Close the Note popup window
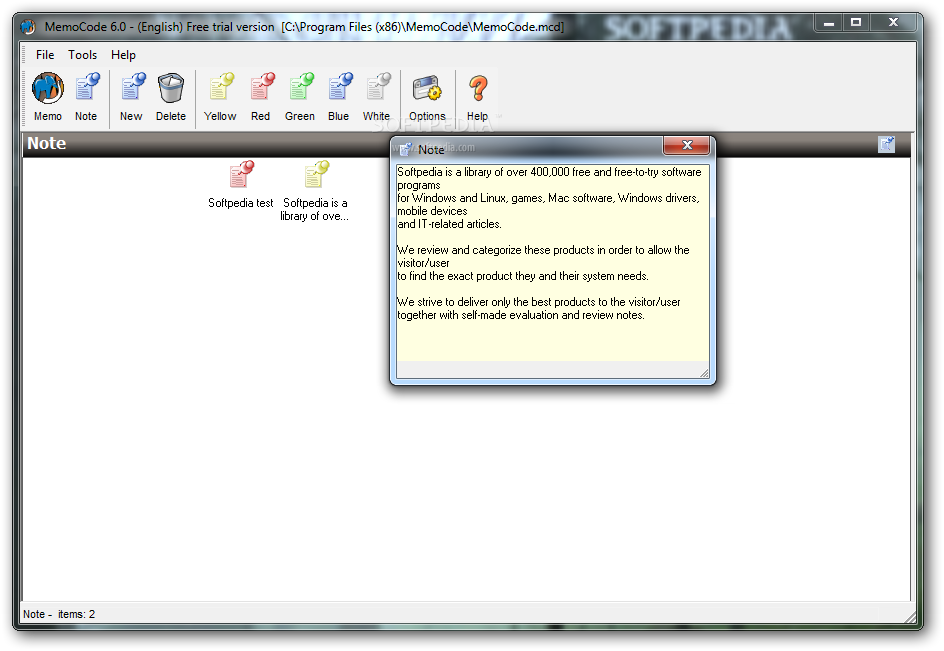 686,145
